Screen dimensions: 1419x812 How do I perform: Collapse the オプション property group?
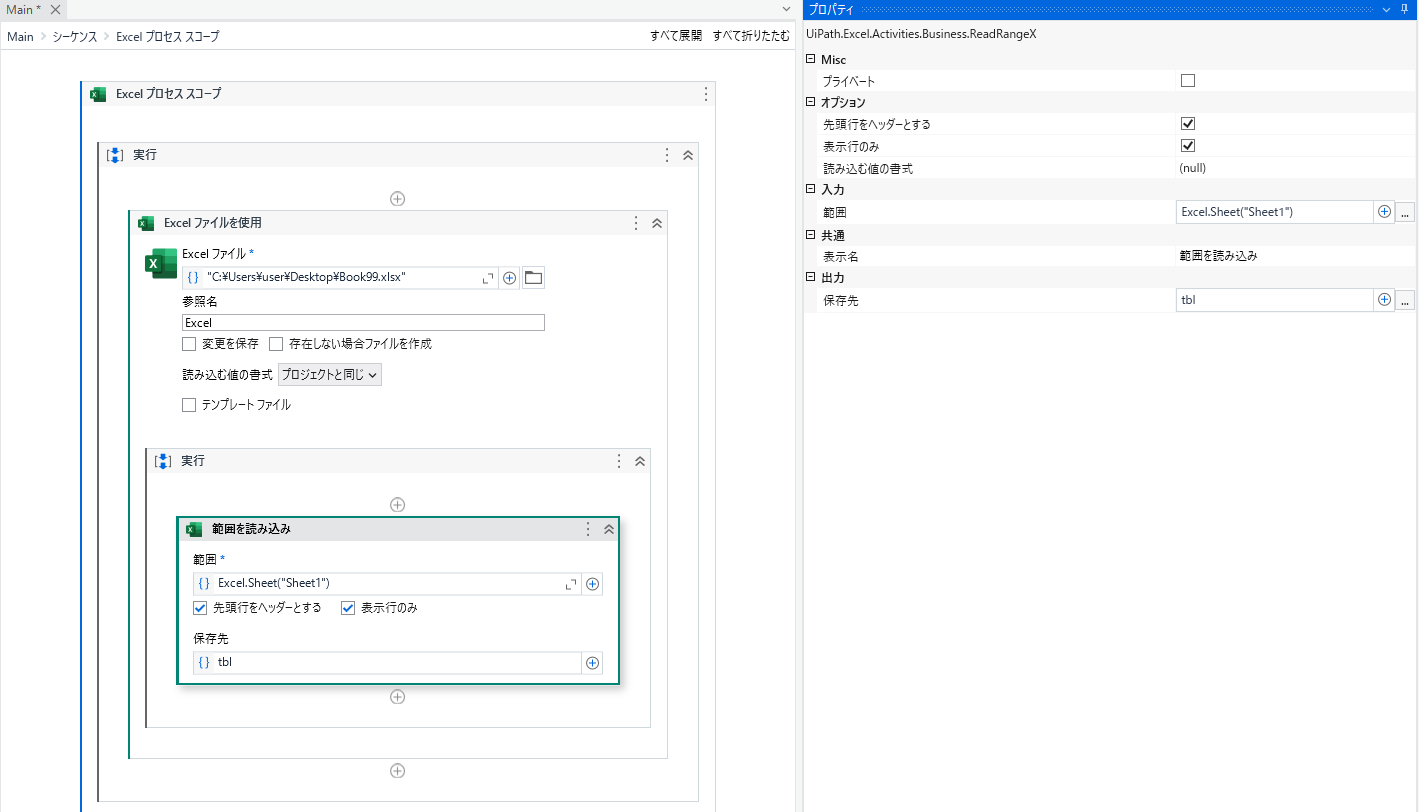pos(810,102)
